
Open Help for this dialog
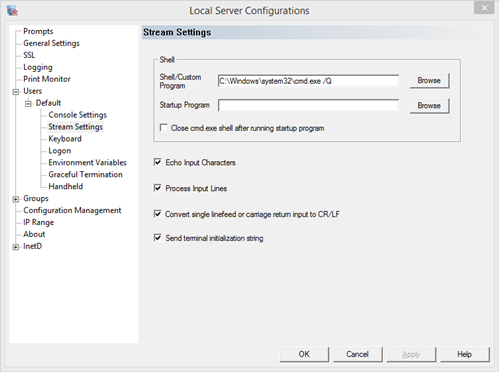coord(465,354)
